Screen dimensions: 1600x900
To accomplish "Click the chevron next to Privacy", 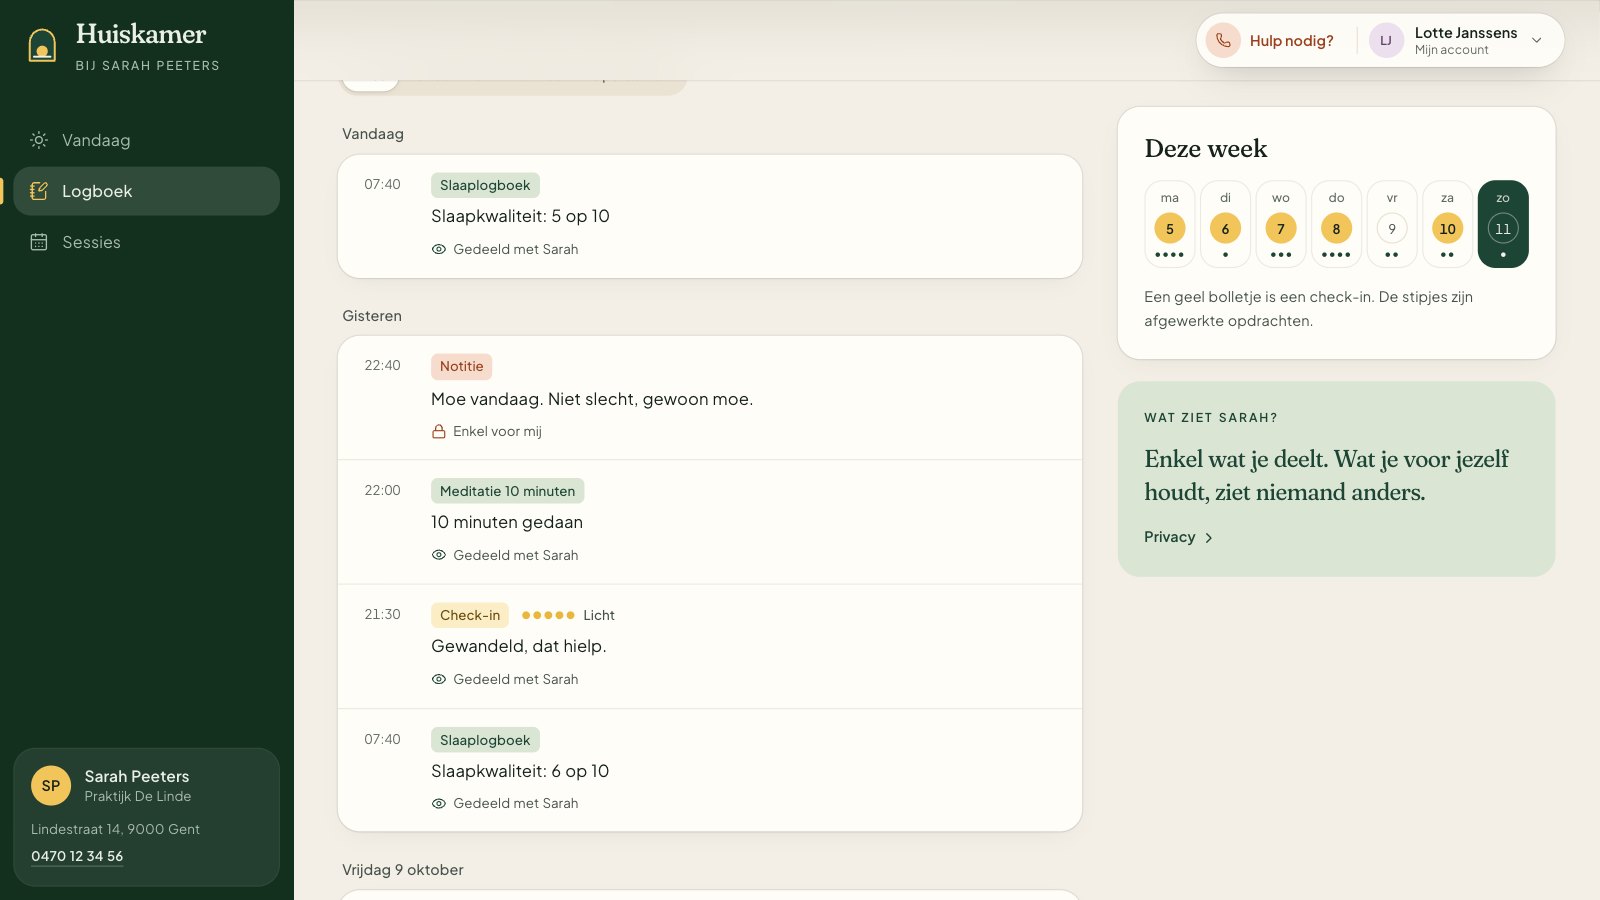I will 1208,538.
